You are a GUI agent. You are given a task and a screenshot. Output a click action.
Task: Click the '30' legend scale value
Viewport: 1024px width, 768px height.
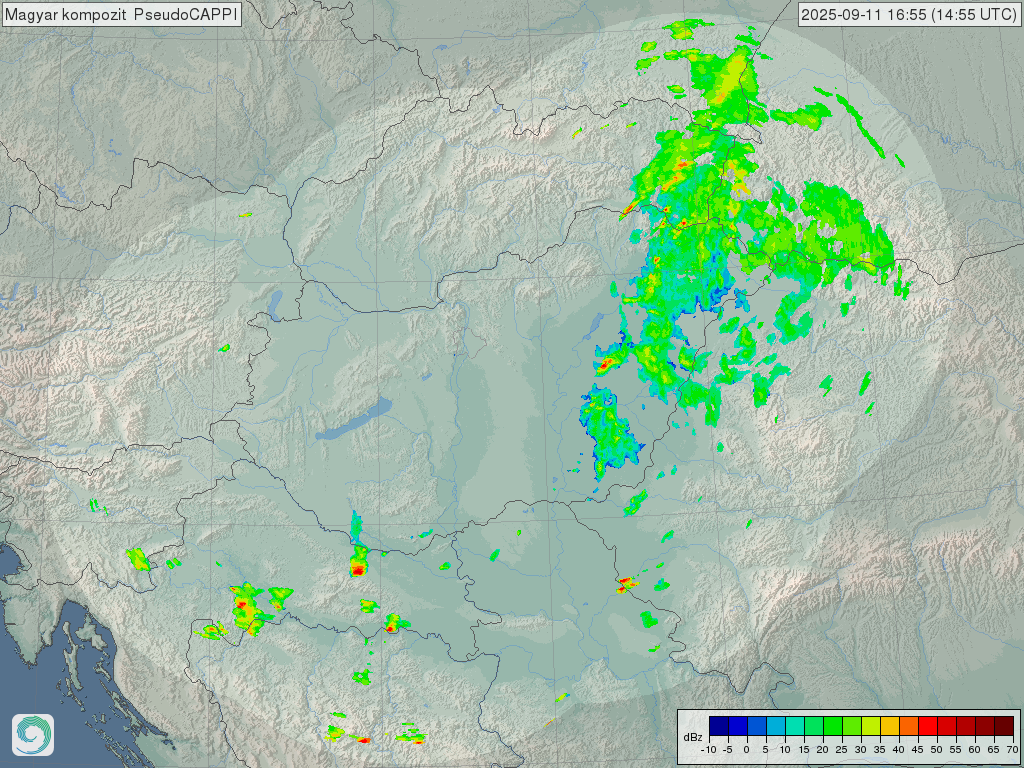coord(861,750)
